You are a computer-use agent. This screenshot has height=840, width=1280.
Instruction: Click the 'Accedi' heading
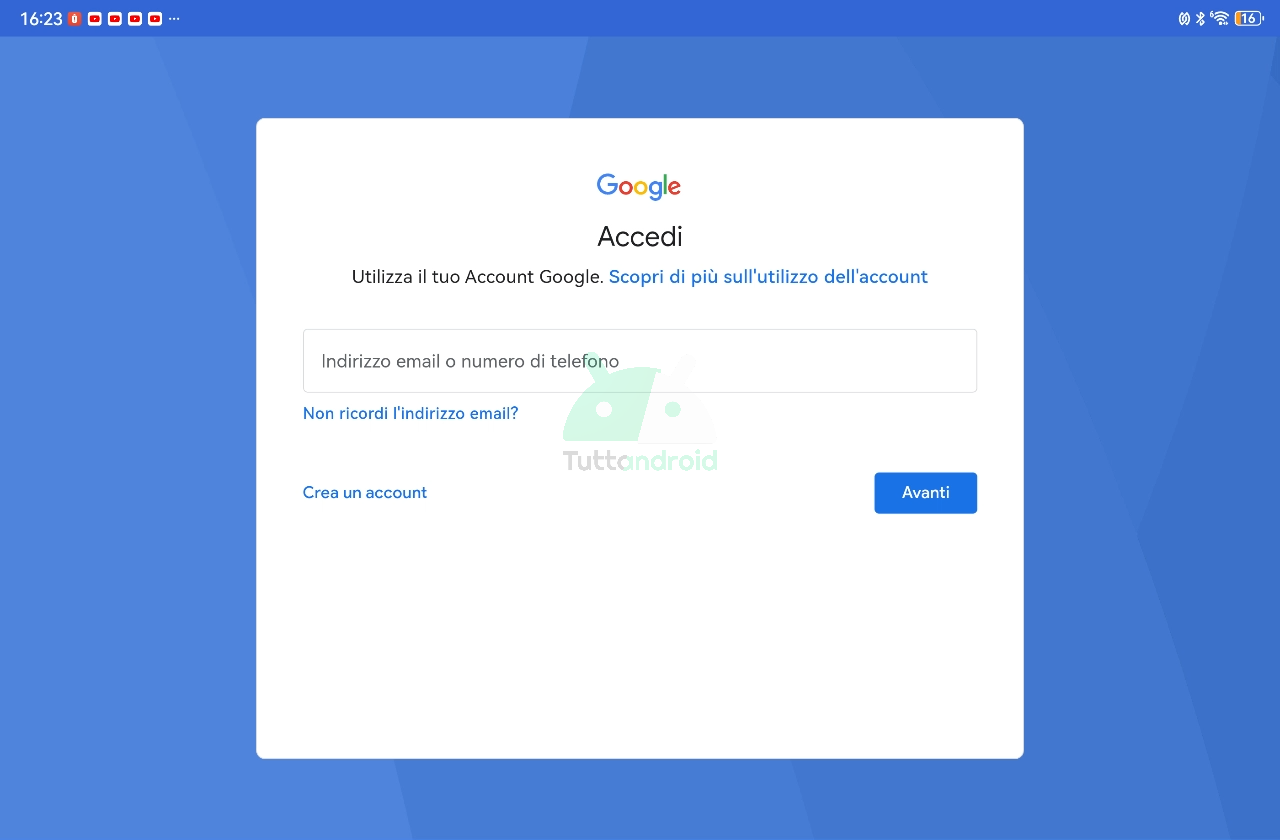pyautogui.click(x=640, y=237)
